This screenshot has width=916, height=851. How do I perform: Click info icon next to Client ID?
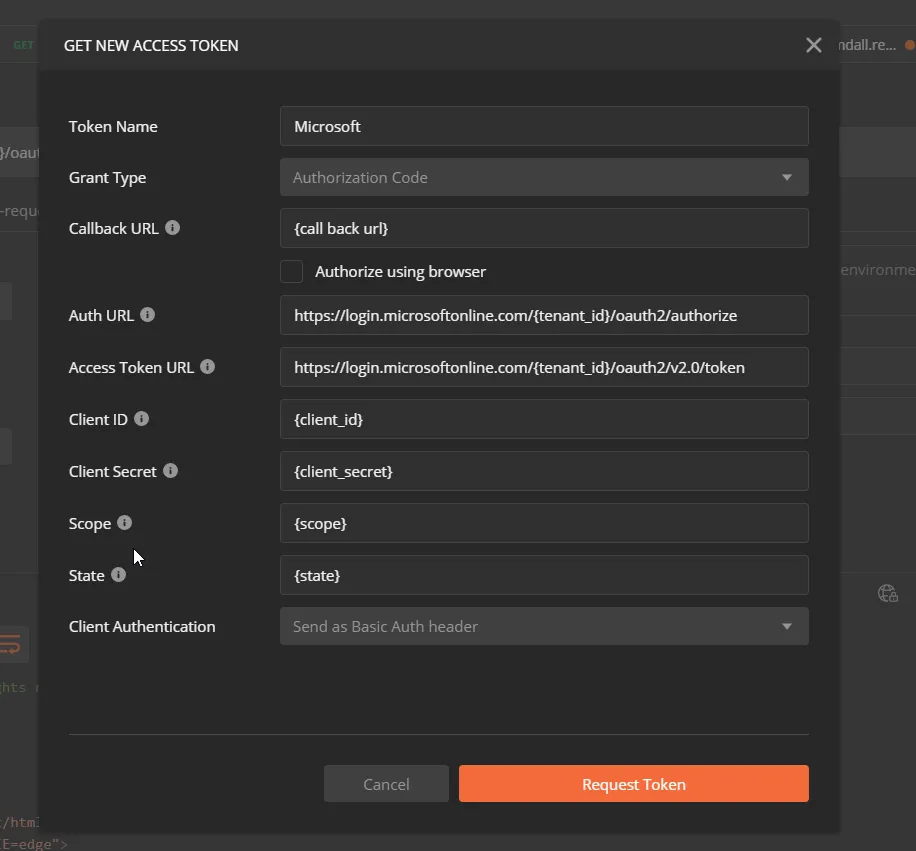tap(142, 419)
